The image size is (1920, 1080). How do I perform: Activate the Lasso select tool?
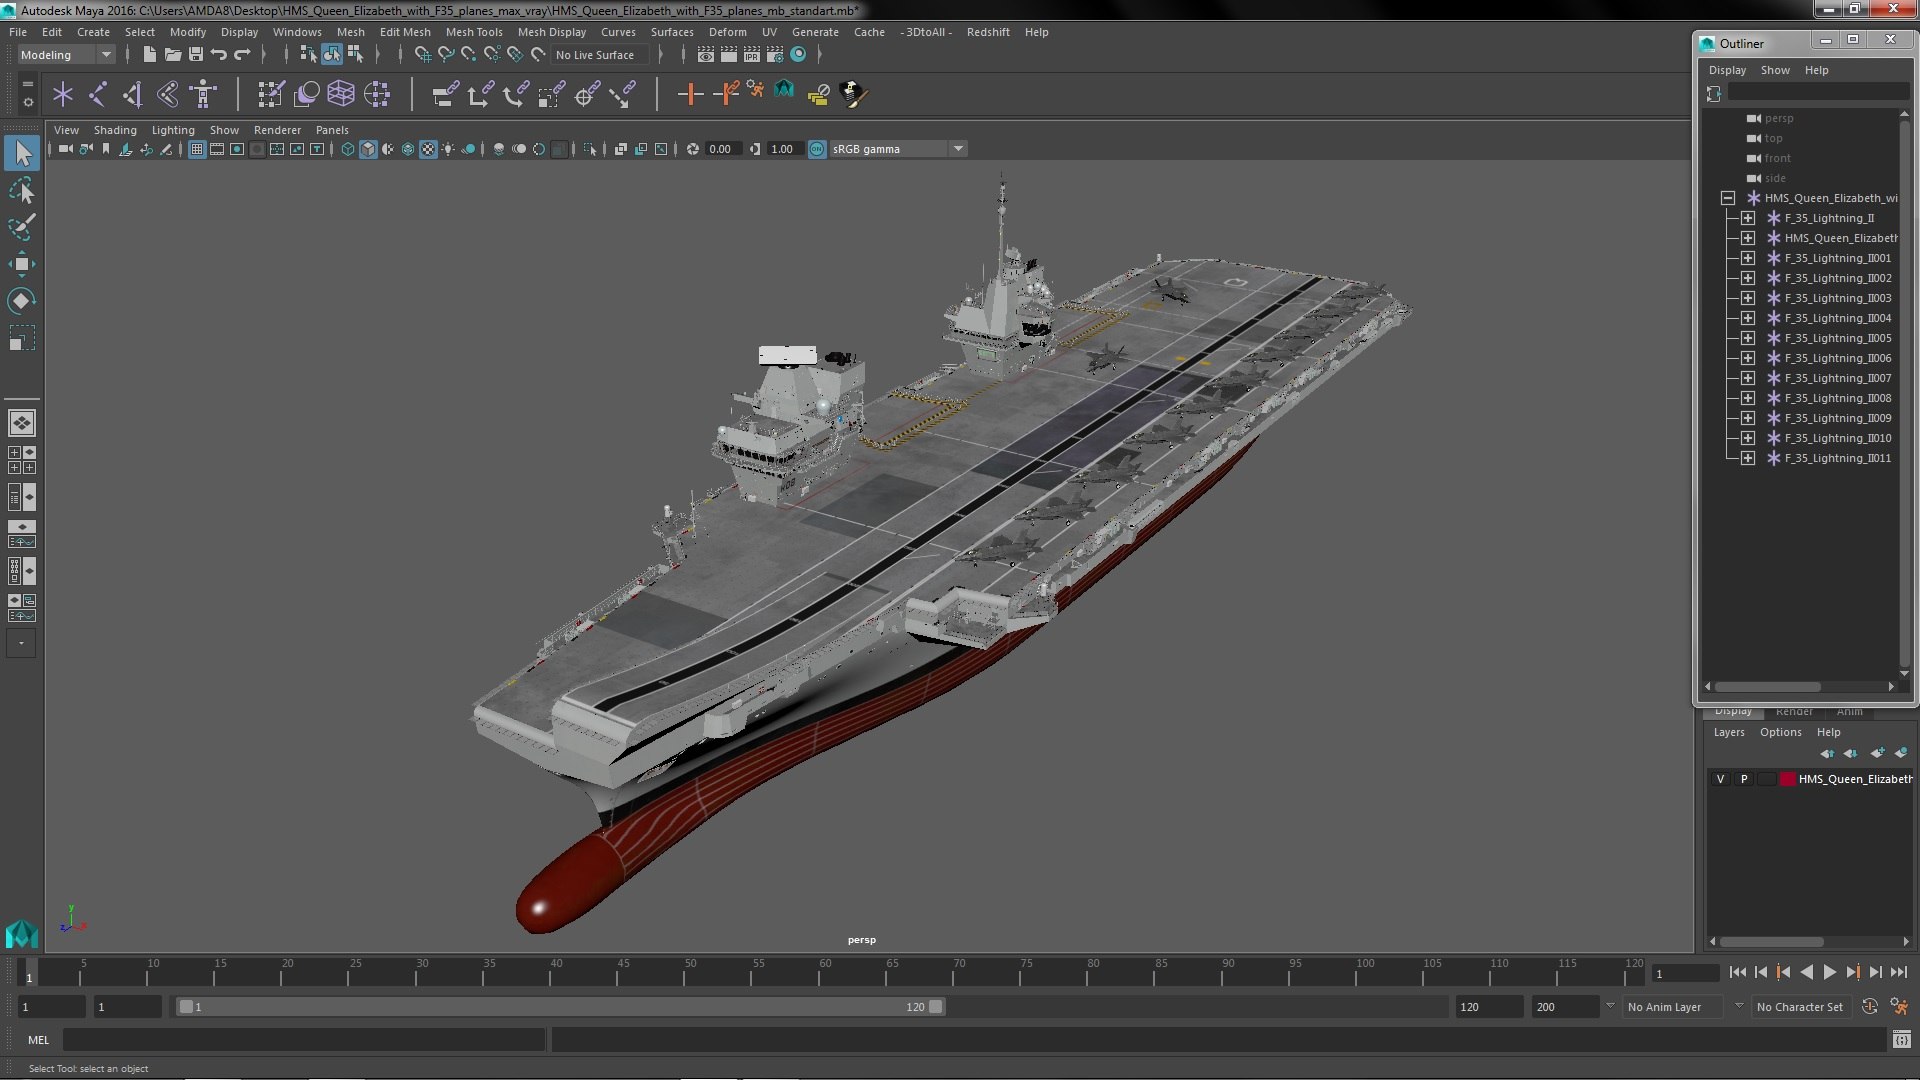click(22, 190)
